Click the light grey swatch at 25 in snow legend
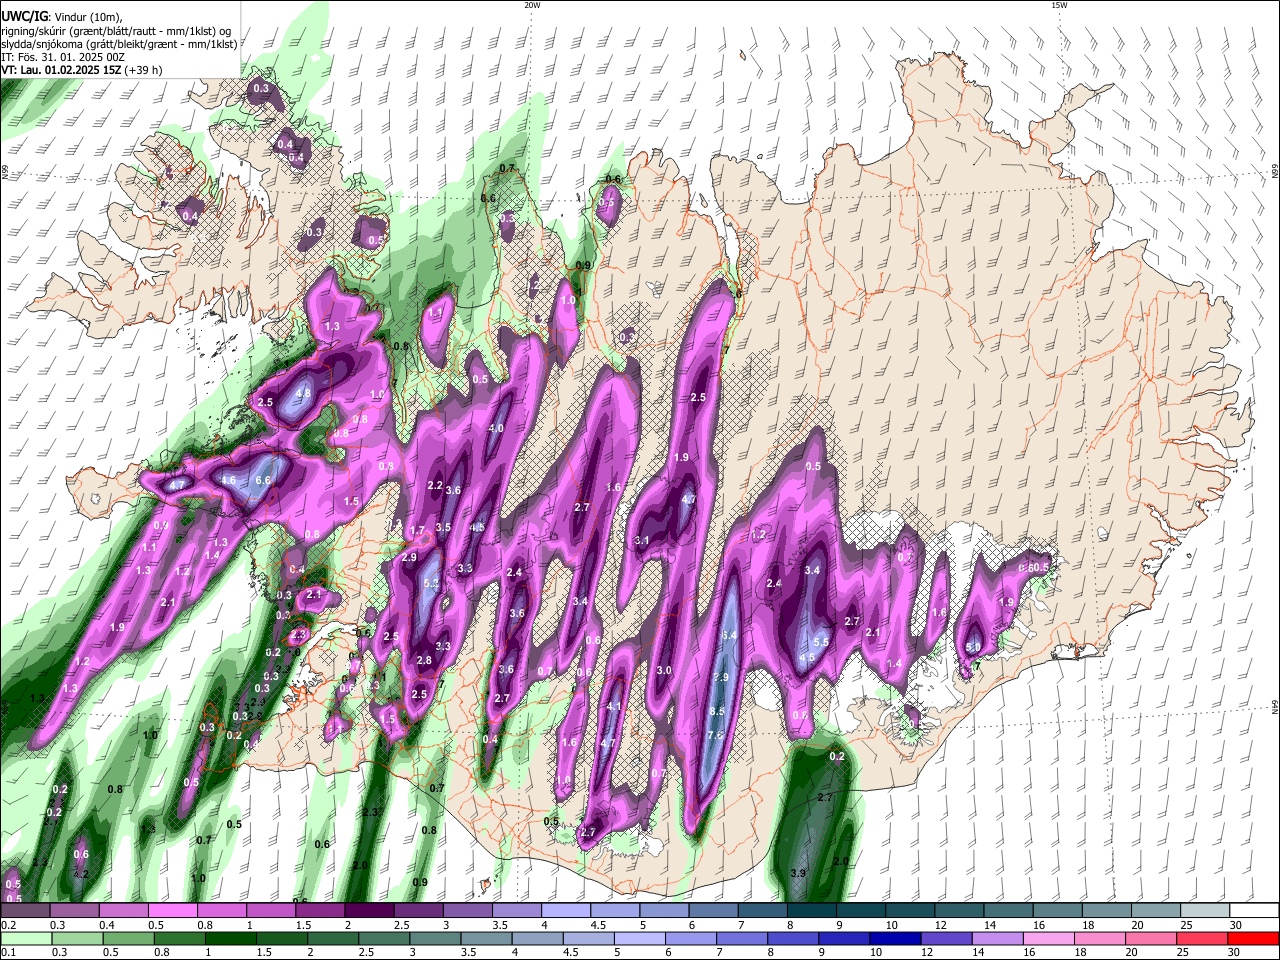Image resolution: width=1280 pixels, height=960 pixels. tap(1204, 911)
